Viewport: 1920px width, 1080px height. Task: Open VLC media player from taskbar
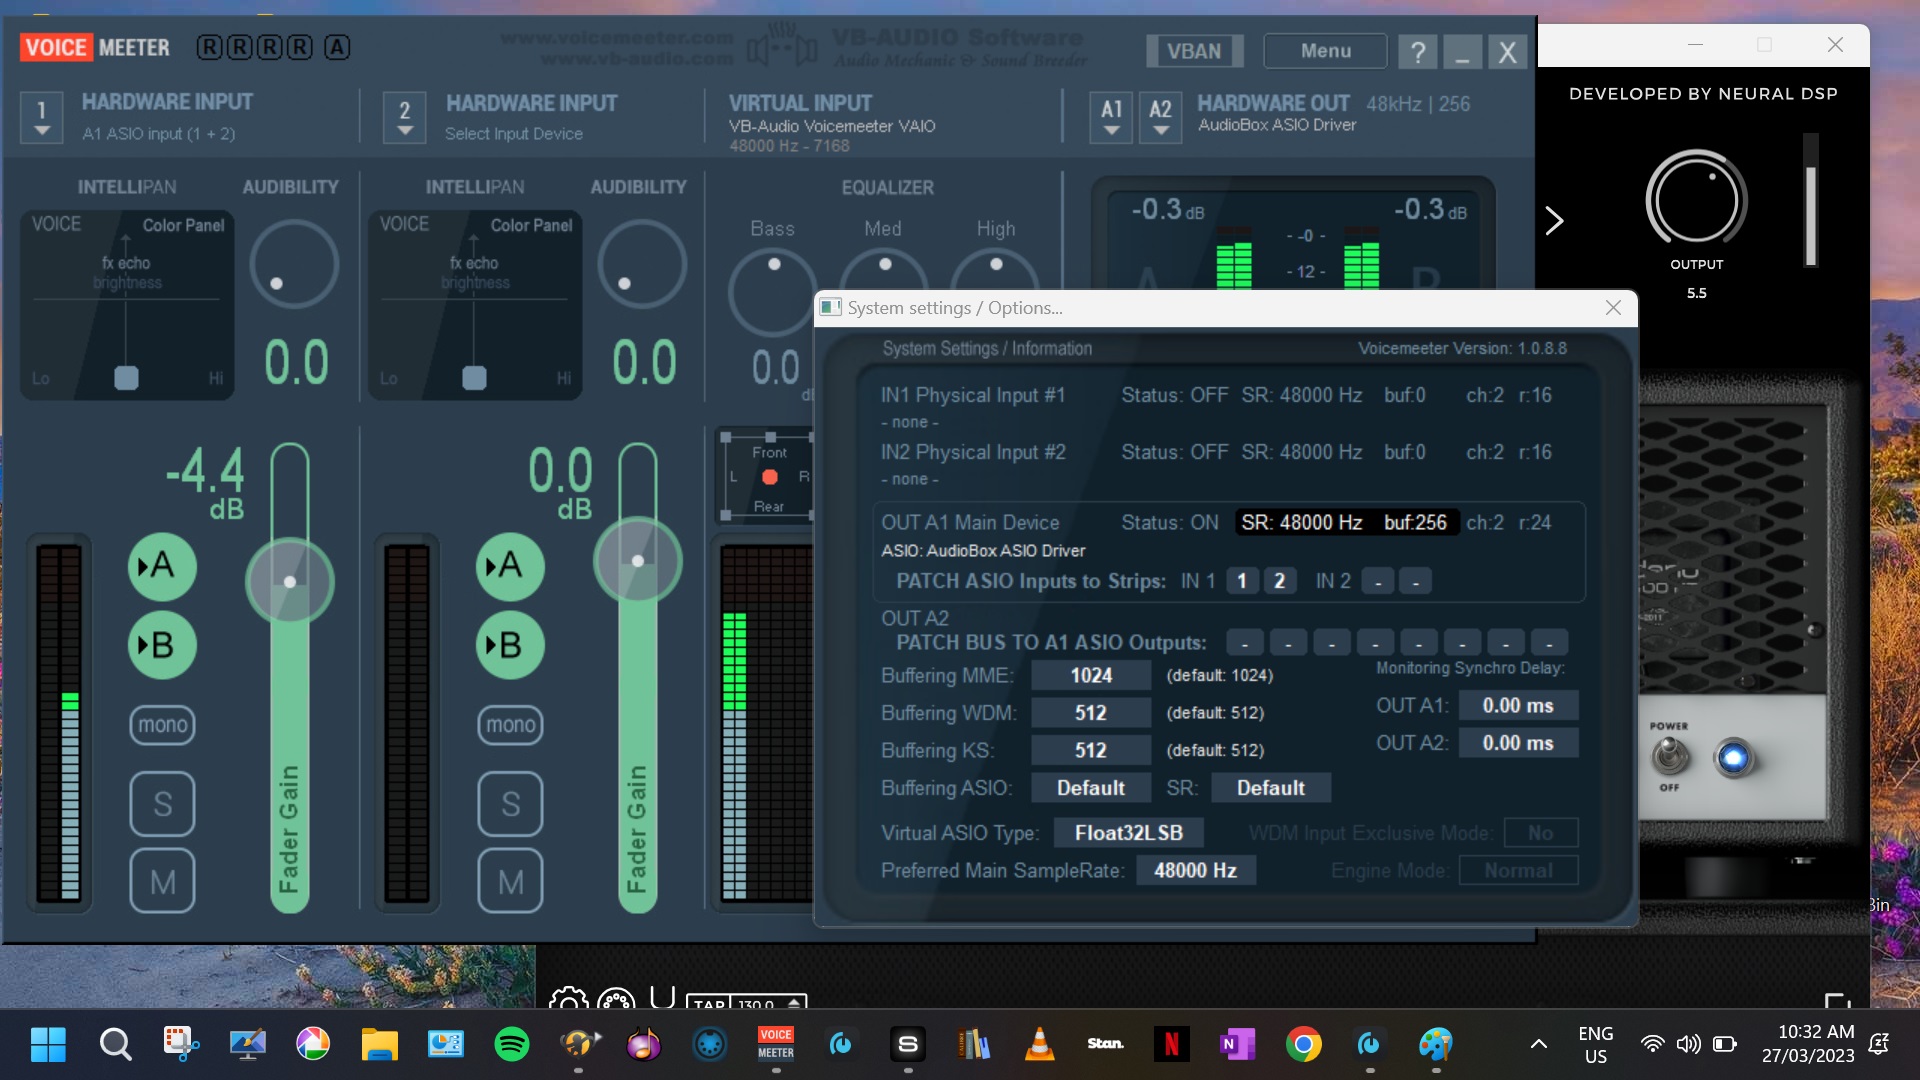(x=1039, y=1045)
